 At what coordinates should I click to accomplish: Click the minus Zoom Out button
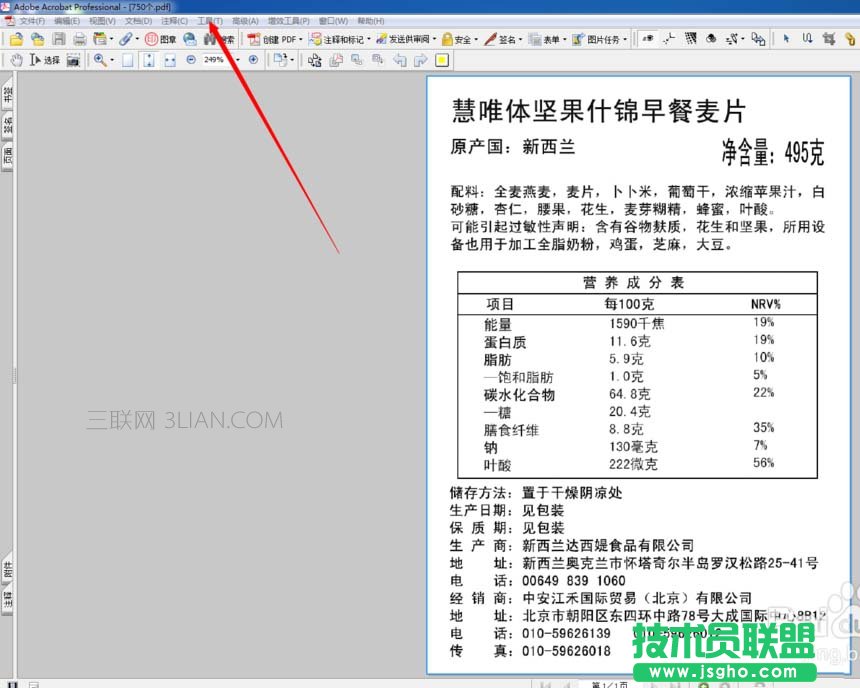(191, 59)
